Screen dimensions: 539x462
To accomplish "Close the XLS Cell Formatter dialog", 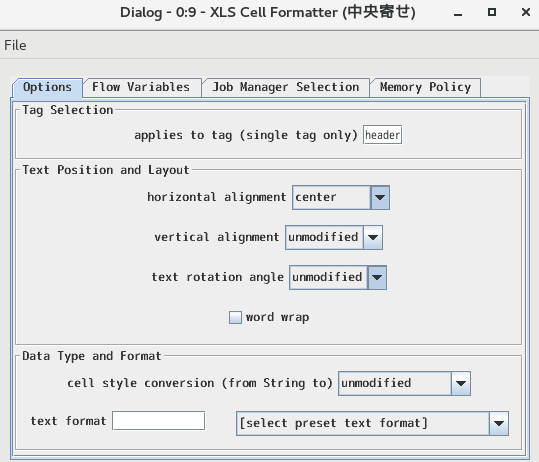I will (526, 12).
